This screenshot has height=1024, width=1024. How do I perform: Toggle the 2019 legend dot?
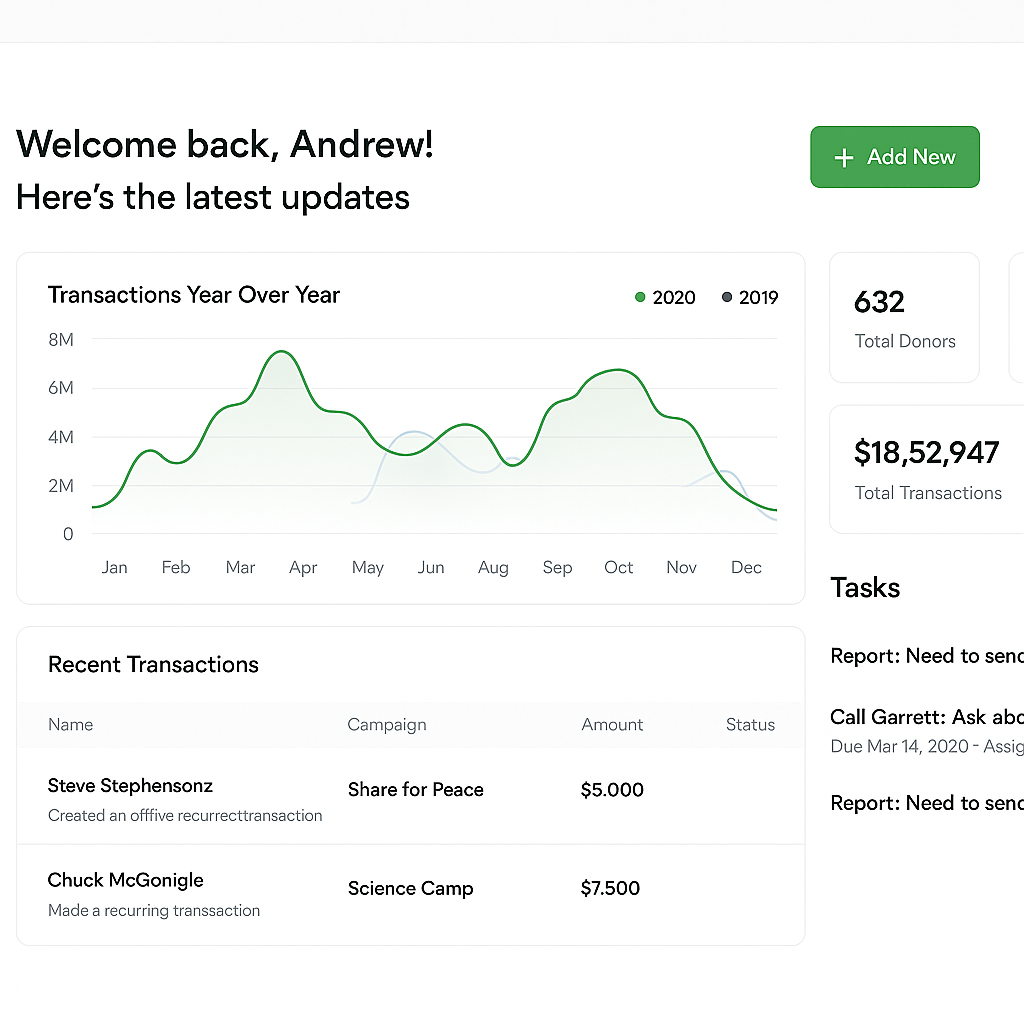[x=726, y=297]
